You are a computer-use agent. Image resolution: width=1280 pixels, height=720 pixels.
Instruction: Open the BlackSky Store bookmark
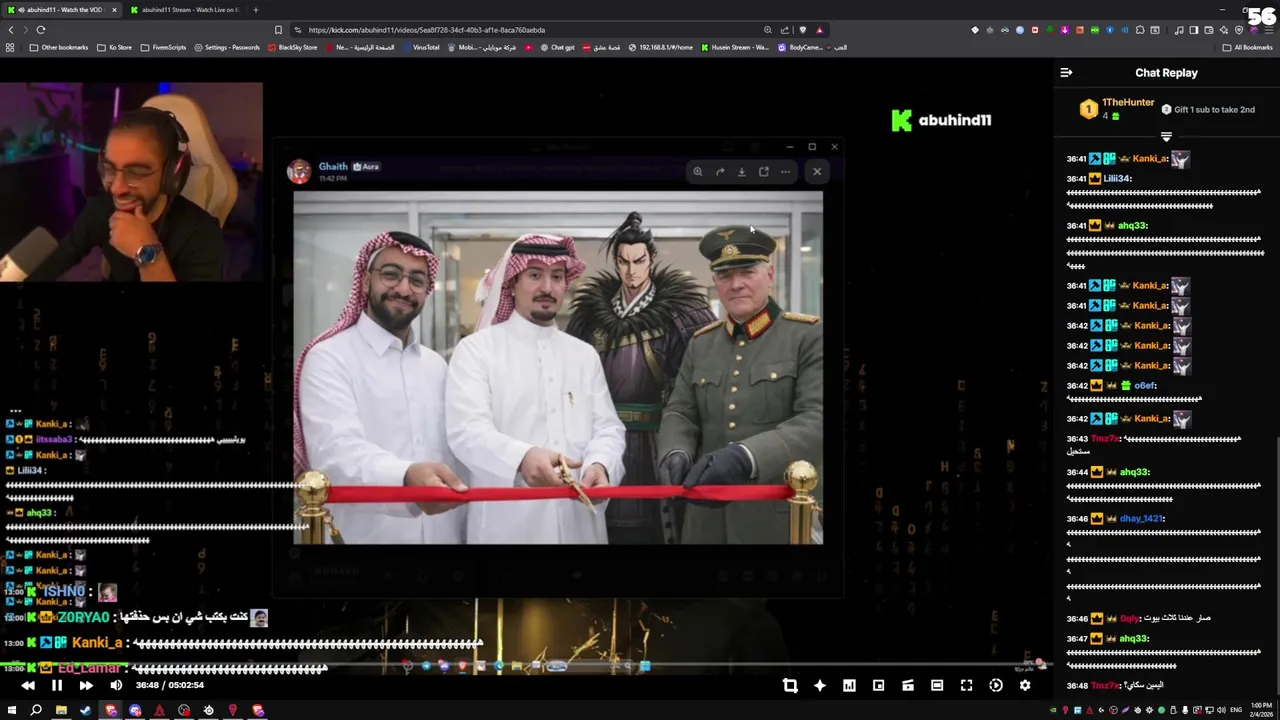pos(293,47)
